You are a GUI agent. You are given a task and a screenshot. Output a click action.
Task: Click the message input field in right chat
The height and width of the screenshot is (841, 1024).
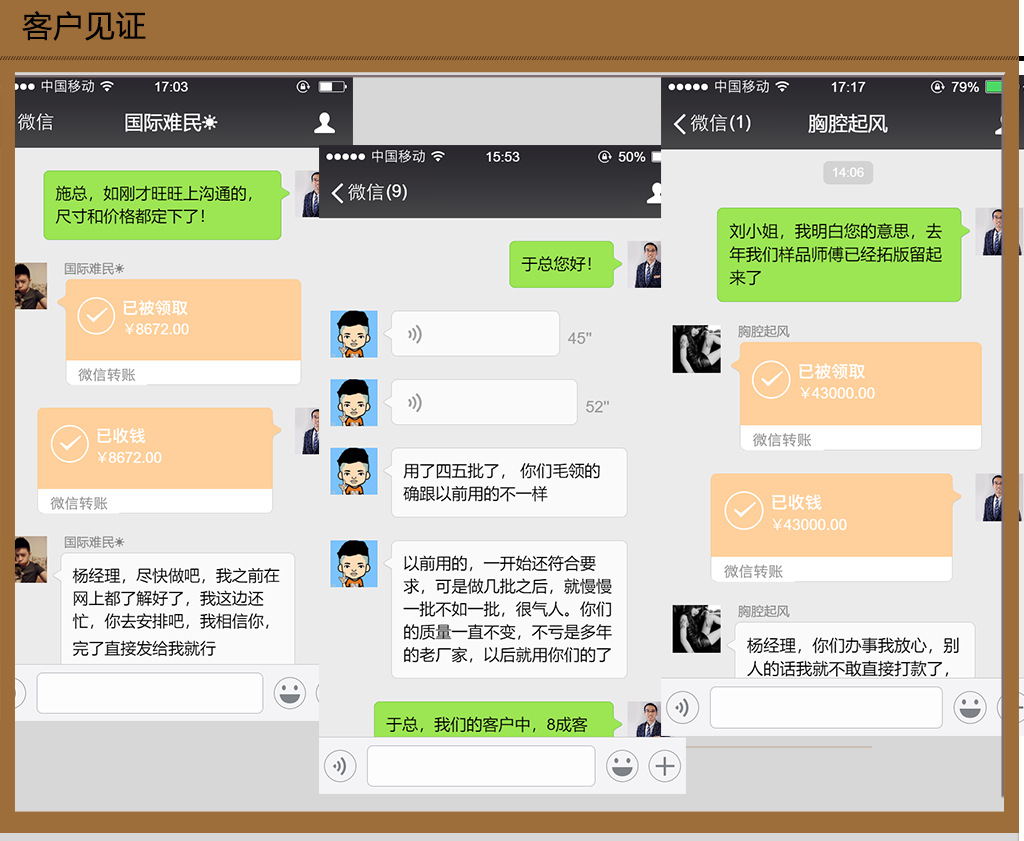826,707
